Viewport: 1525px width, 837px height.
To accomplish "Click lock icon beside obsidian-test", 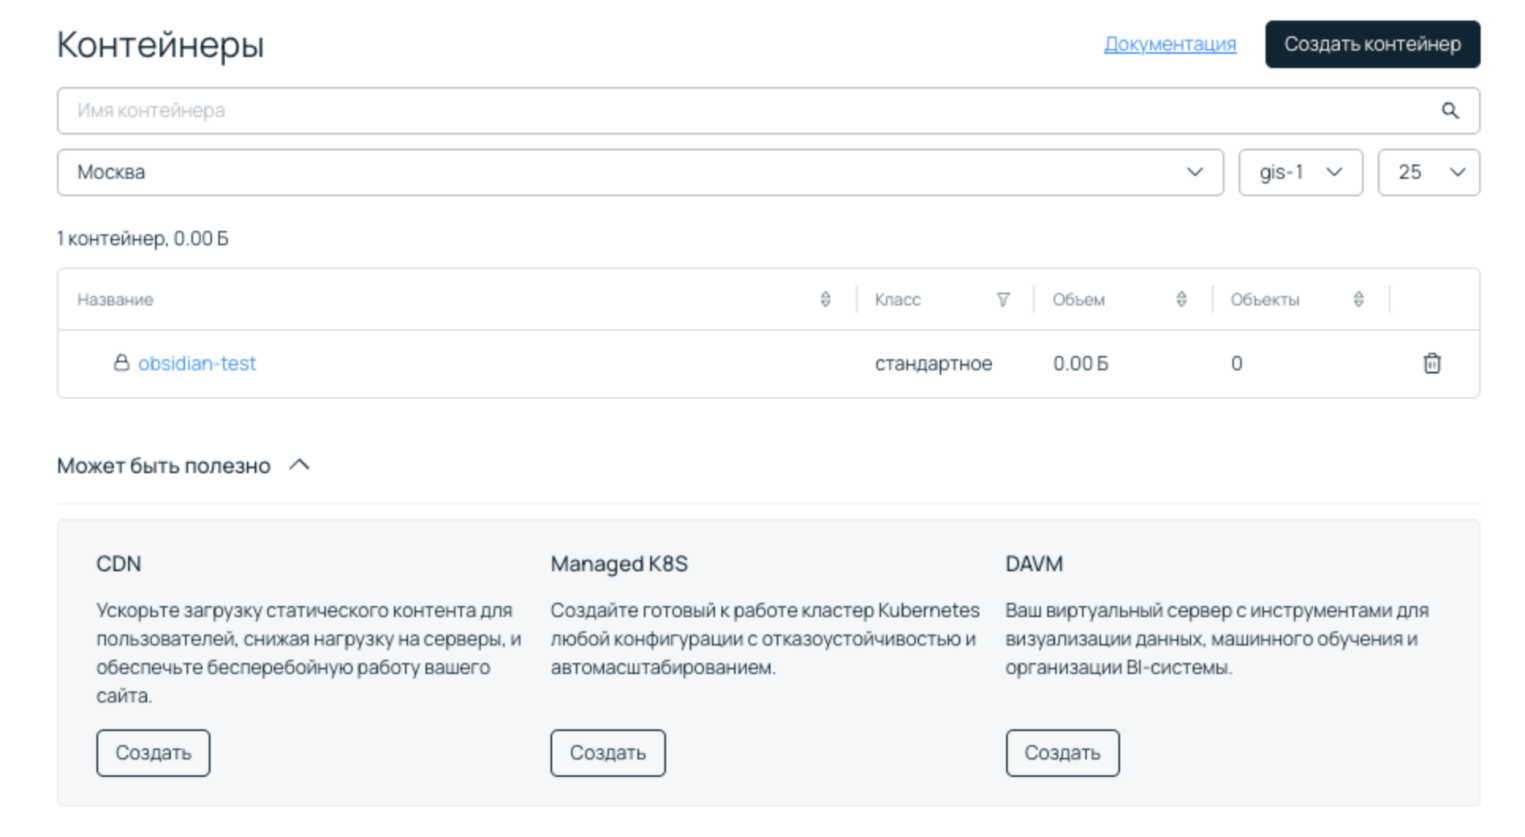I will pos(121,363).
